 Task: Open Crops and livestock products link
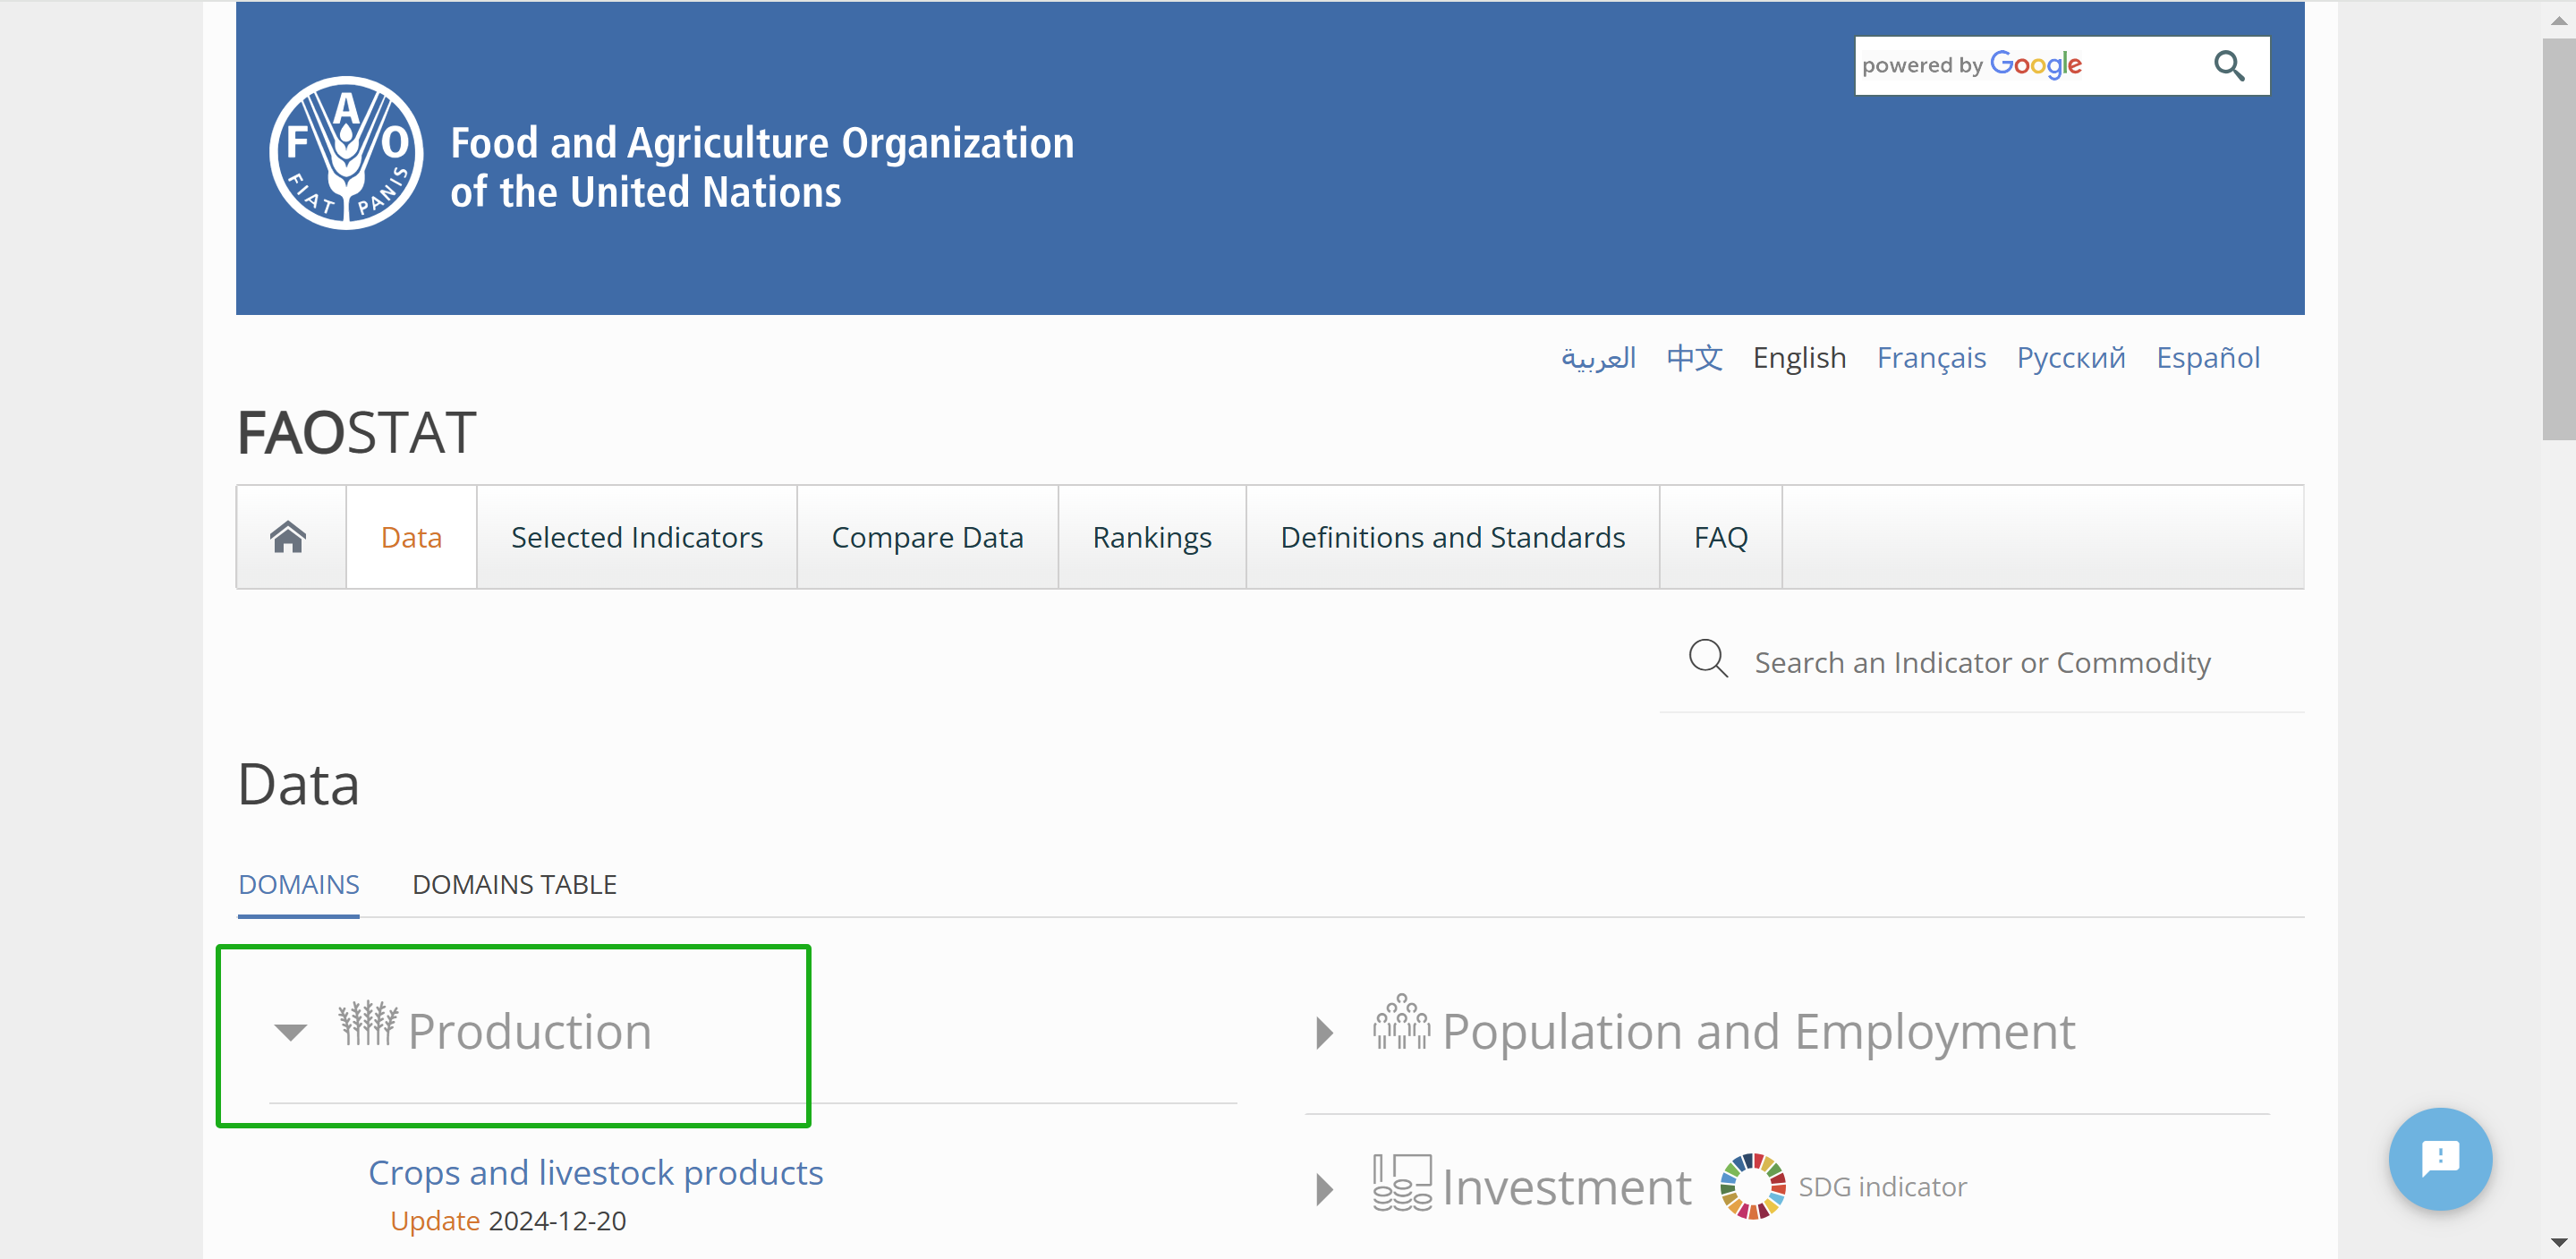click(x=595, y=1172)
